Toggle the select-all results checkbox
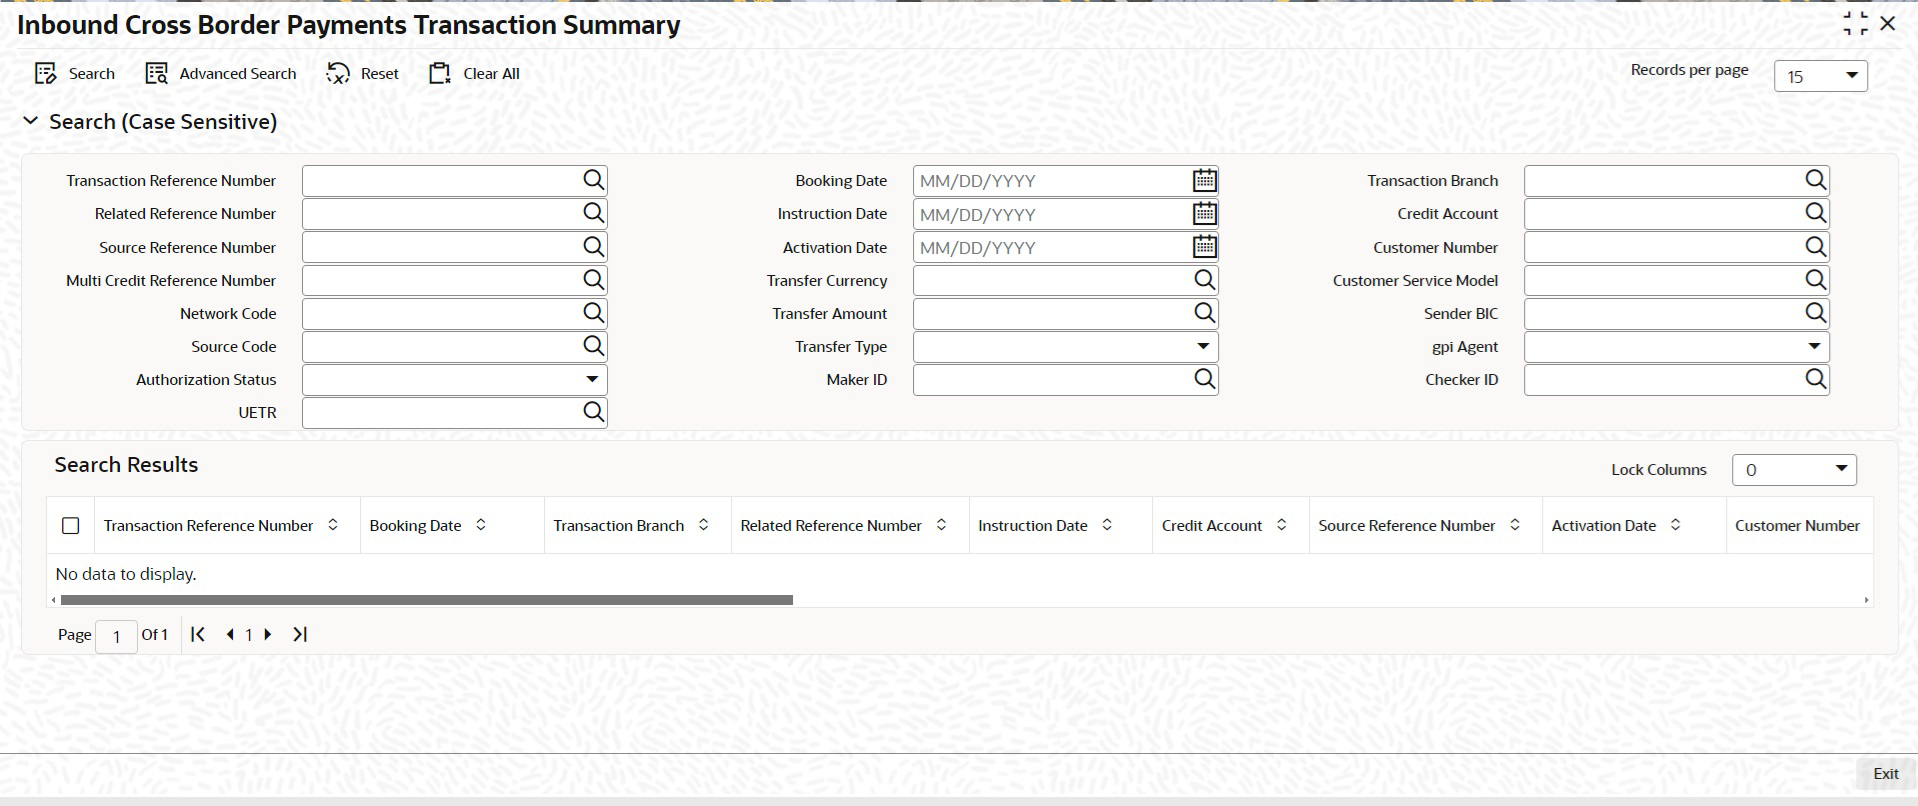 coord(71,525)
